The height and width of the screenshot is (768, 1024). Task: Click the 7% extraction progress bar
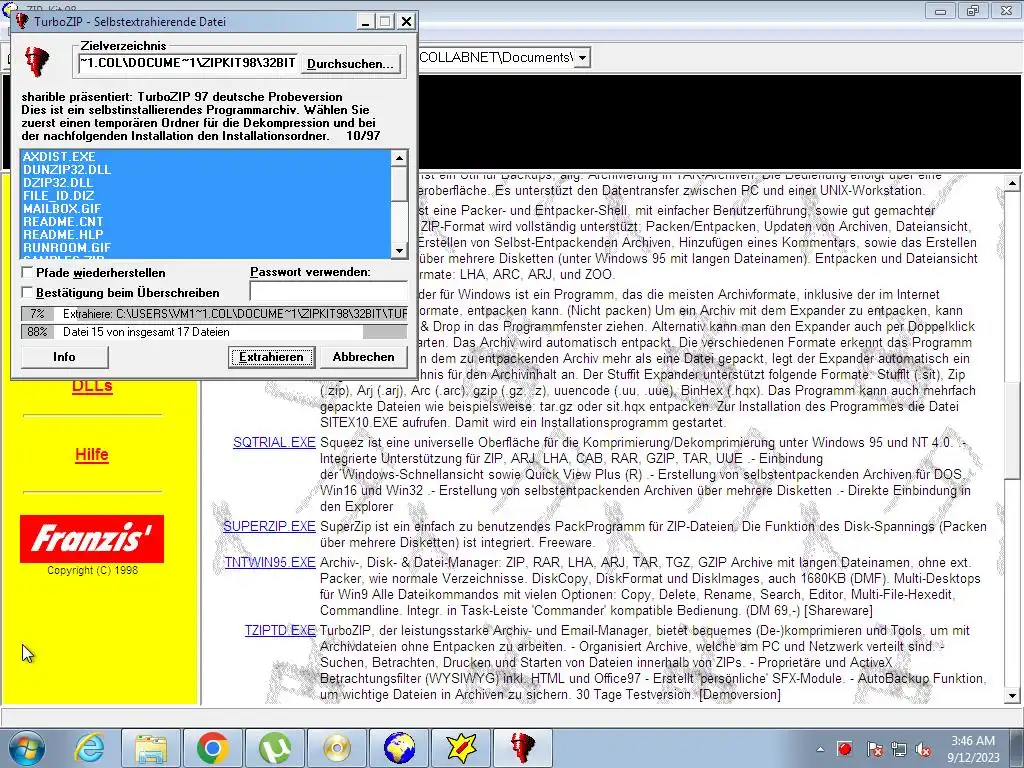click(x=214, y=313)
